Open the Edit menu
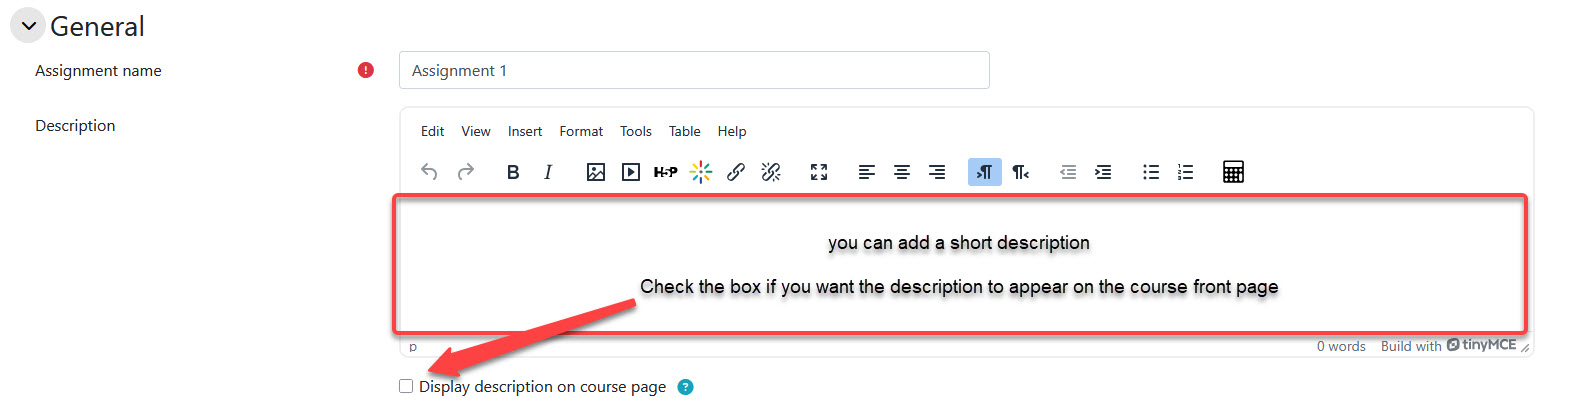1580x406 pixels. [x=433, y=131]
